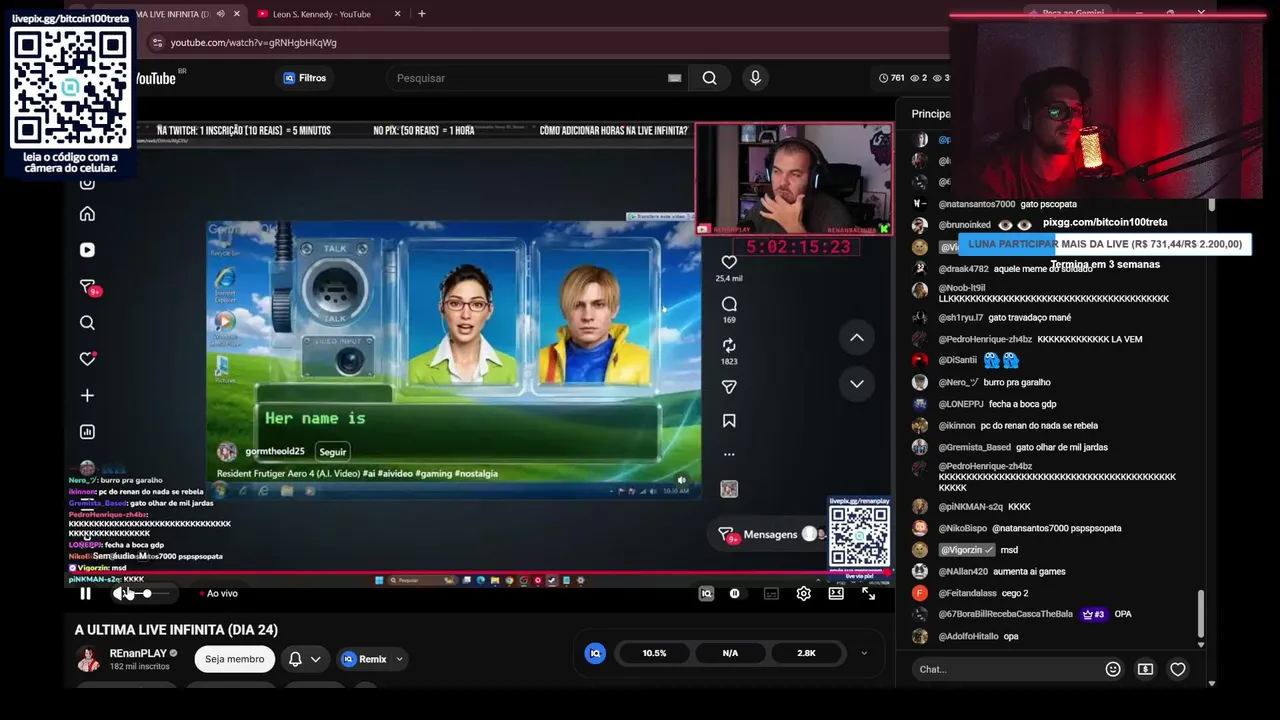Open comments on the TikTok video
This screenshot has width=1280, height=720.
click(x=729, y=304)
